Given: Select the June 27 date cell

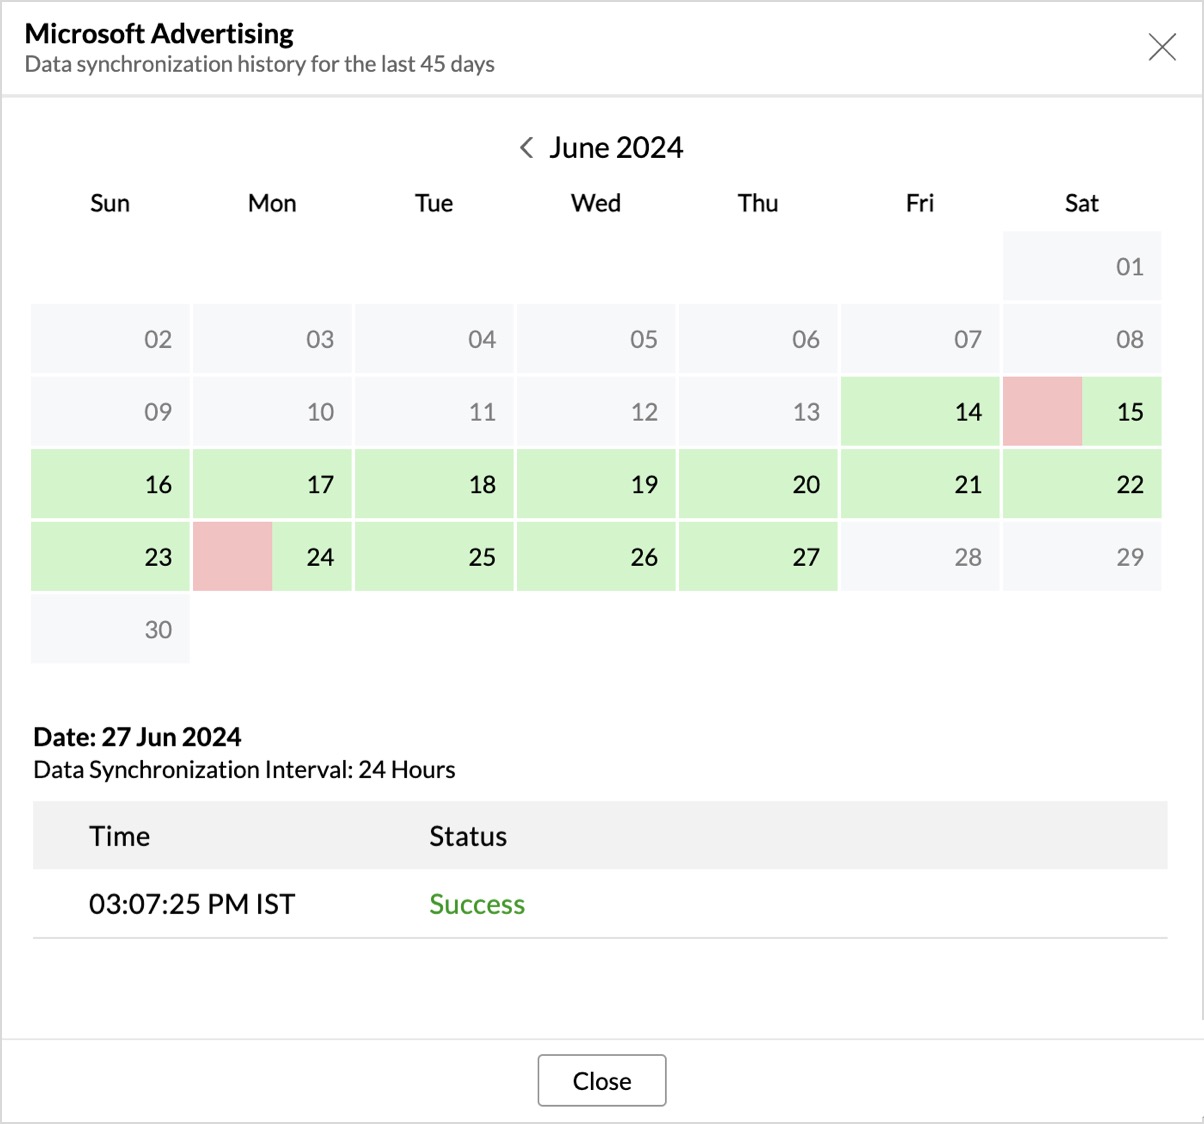Looking at the screenshot, I should (x=758, y=556).
